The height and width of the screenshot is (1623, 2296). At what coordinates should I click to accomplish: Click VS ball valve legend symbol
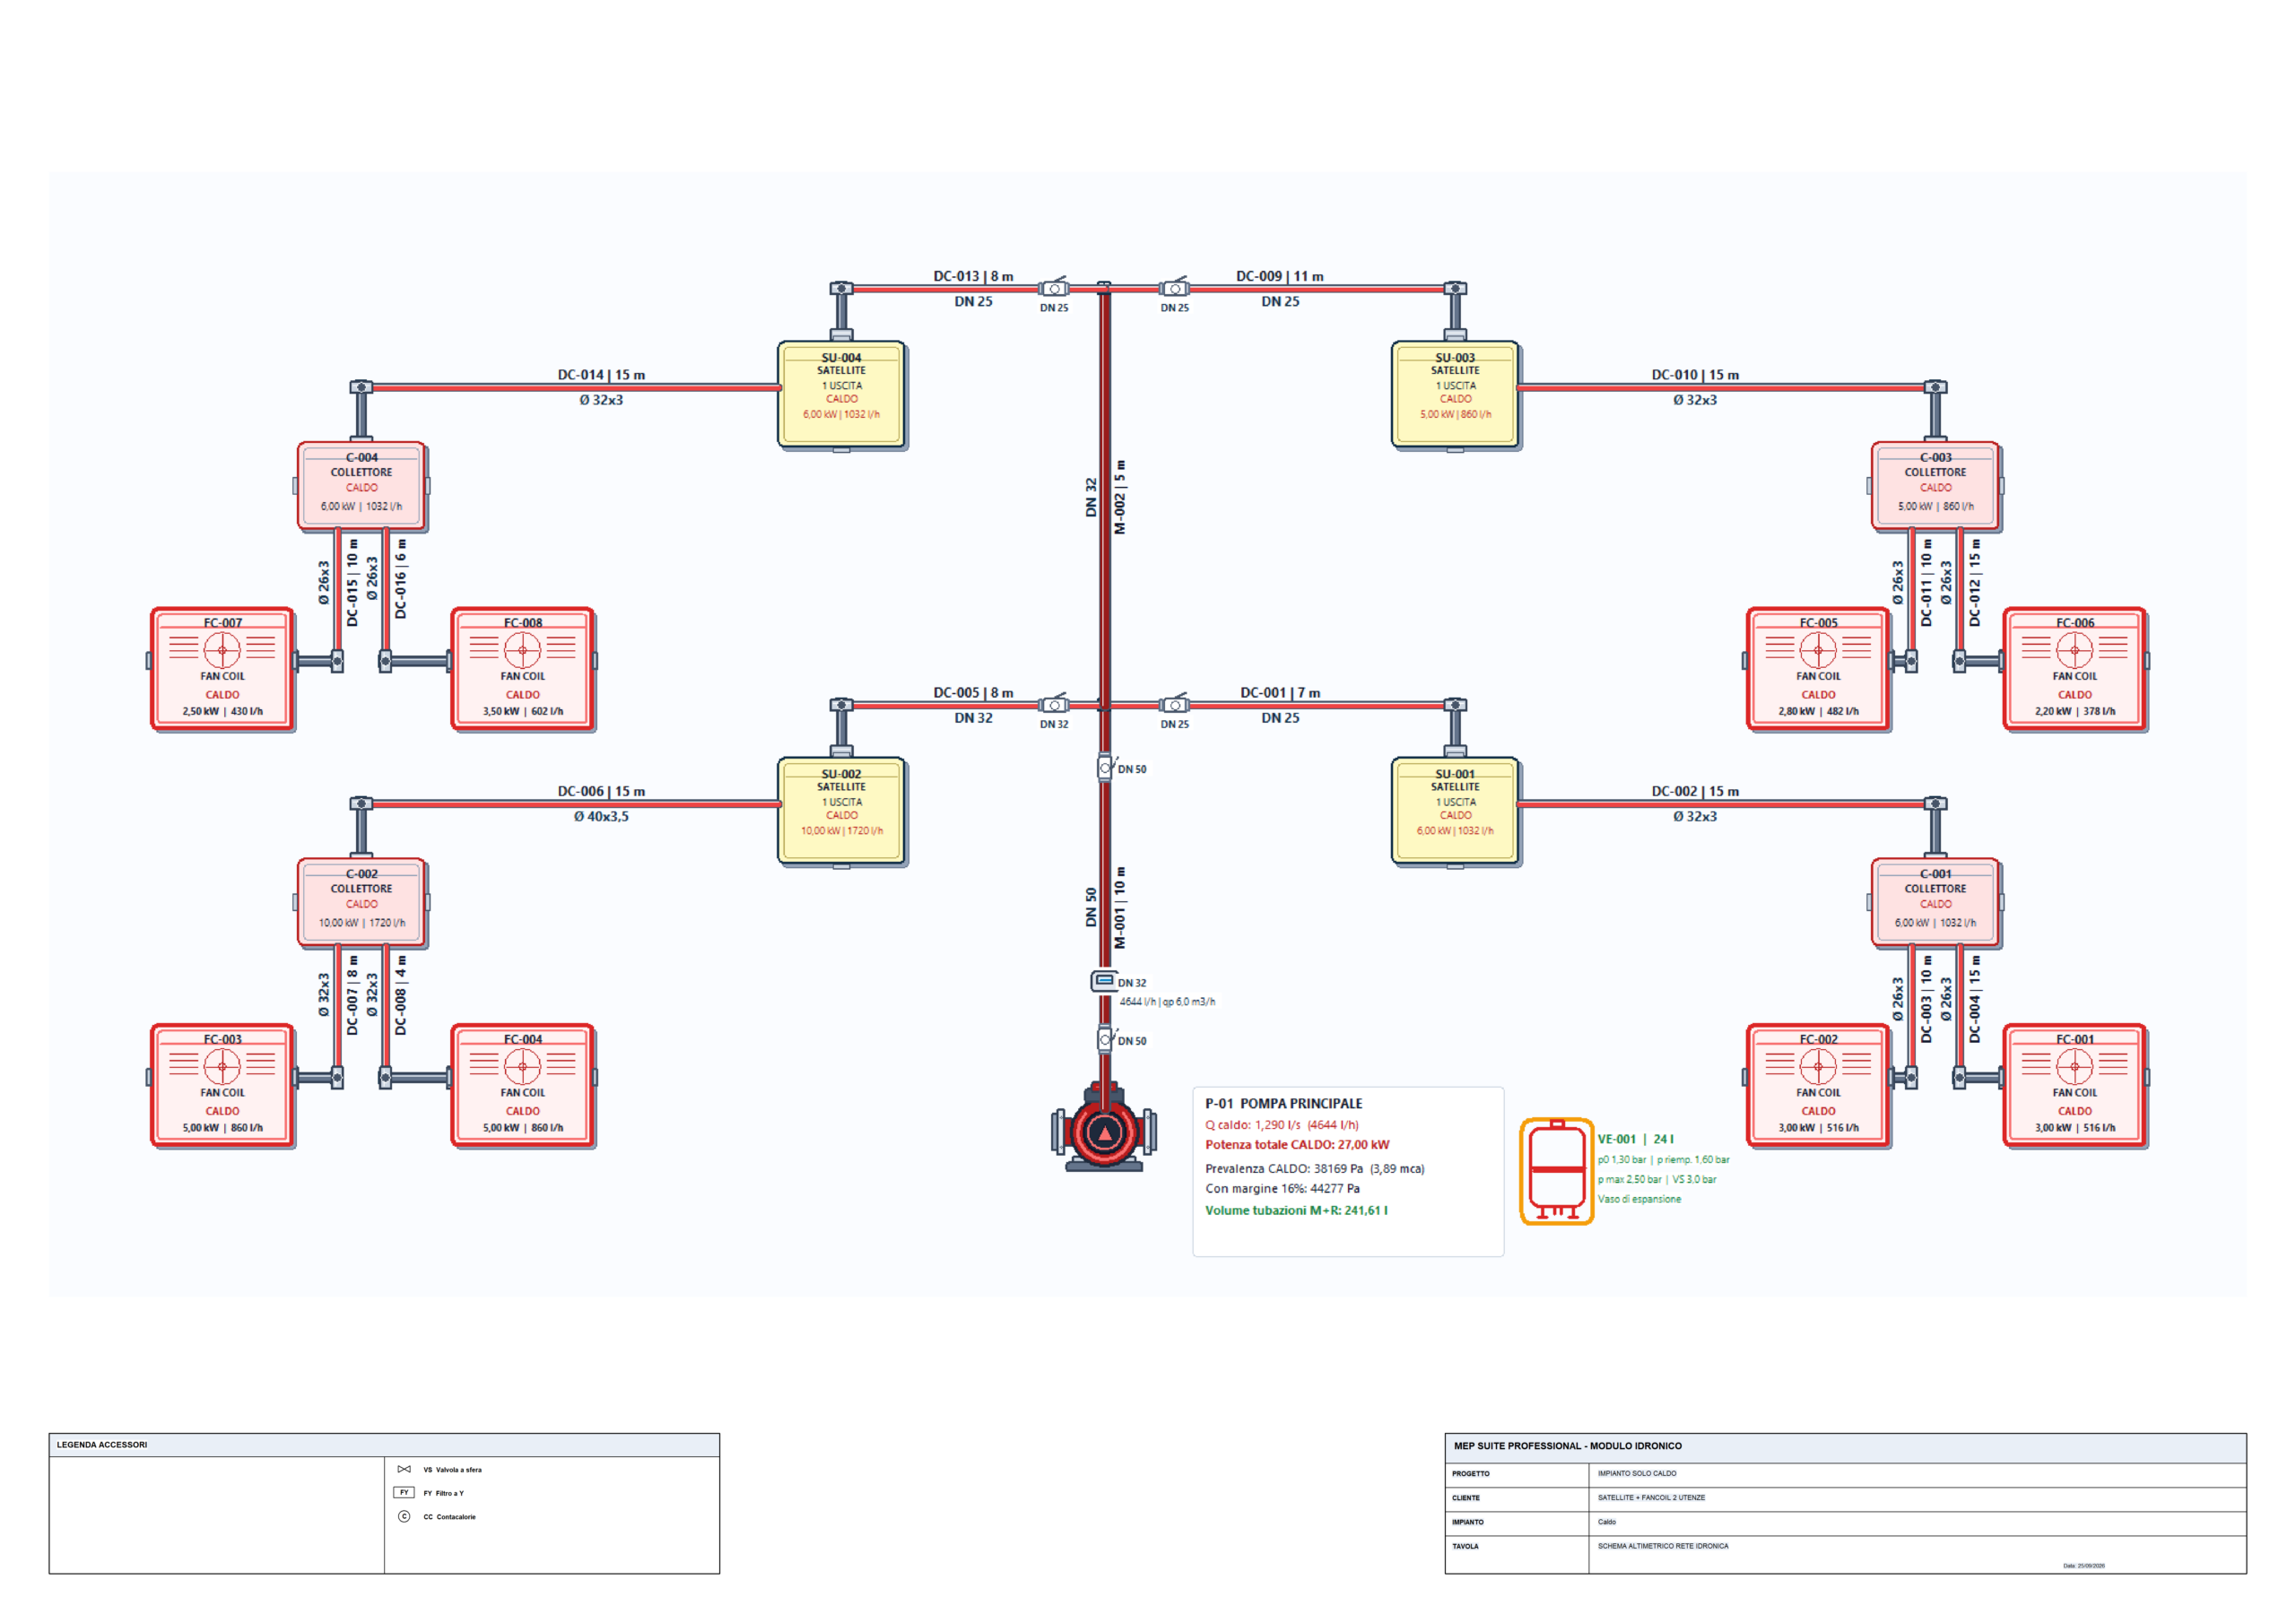point(404,1469)
